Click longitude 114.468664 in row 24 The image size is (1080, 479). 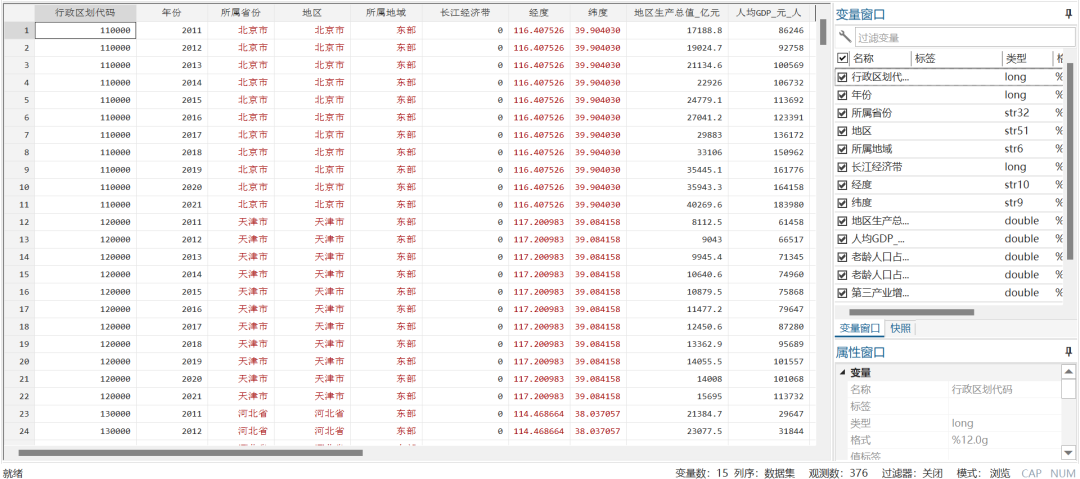pos(539,431)
